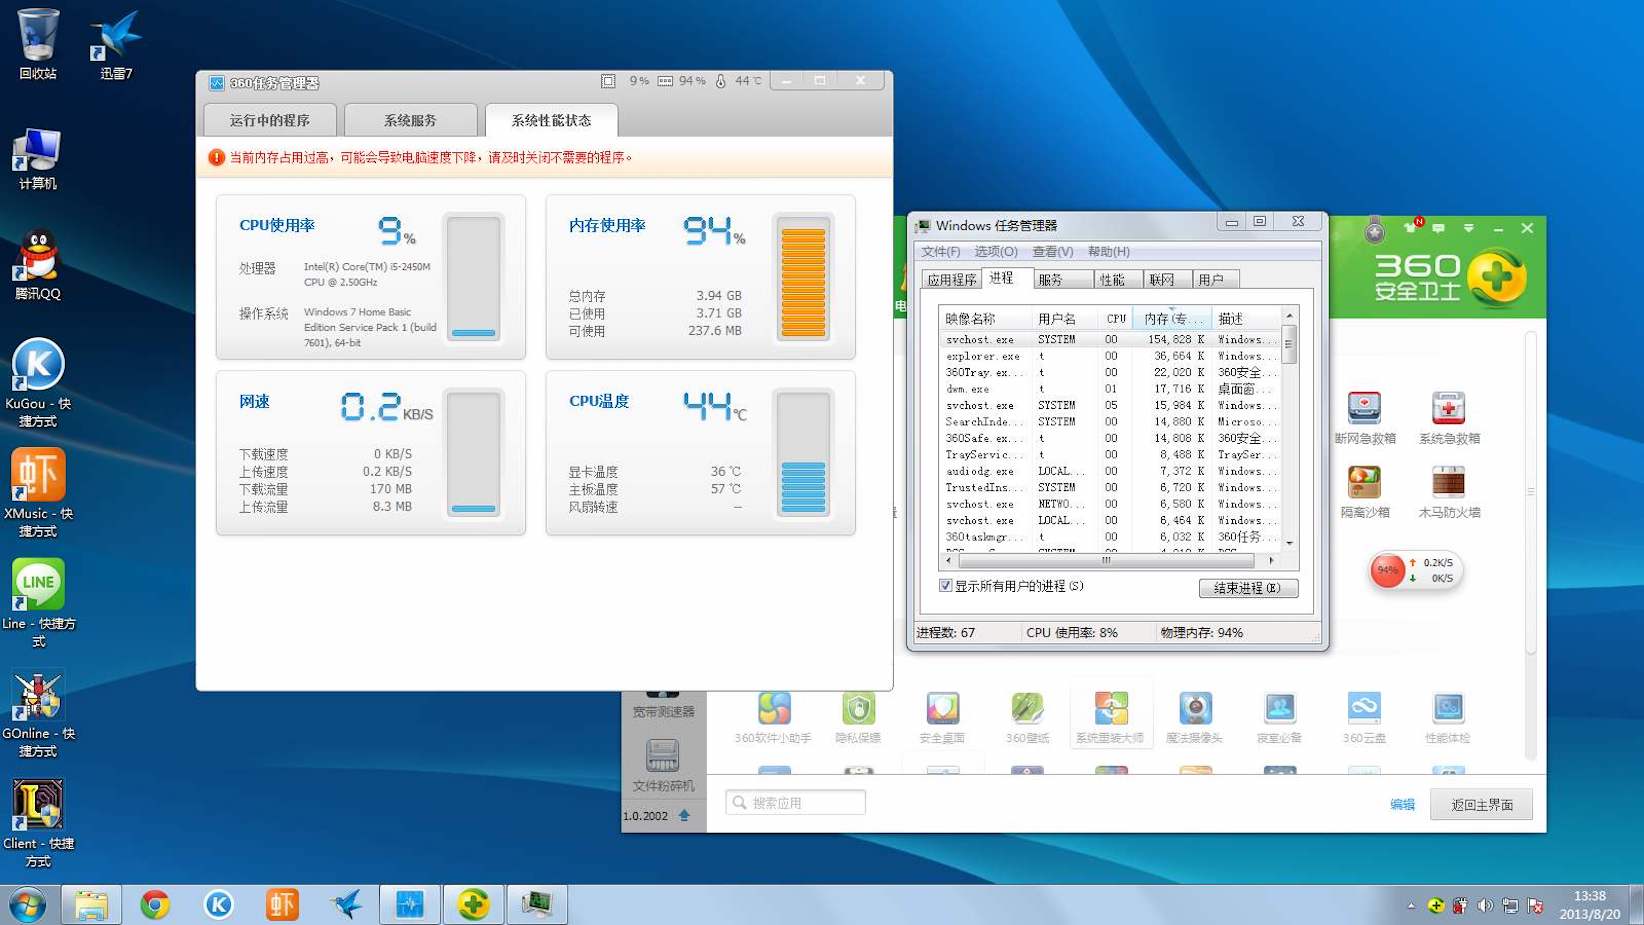
Task: Click the process list horizontal scrollbar
Action: pyautogui.click(x=1107, y=561)
